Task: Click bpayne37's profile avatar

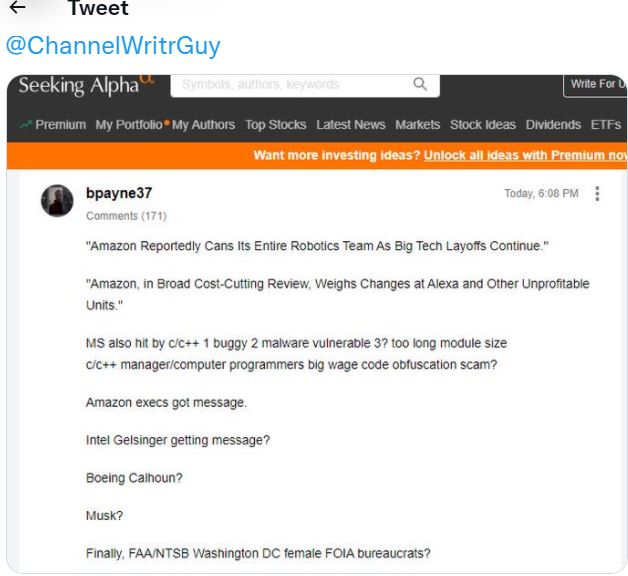Action: tap(57, 200)
